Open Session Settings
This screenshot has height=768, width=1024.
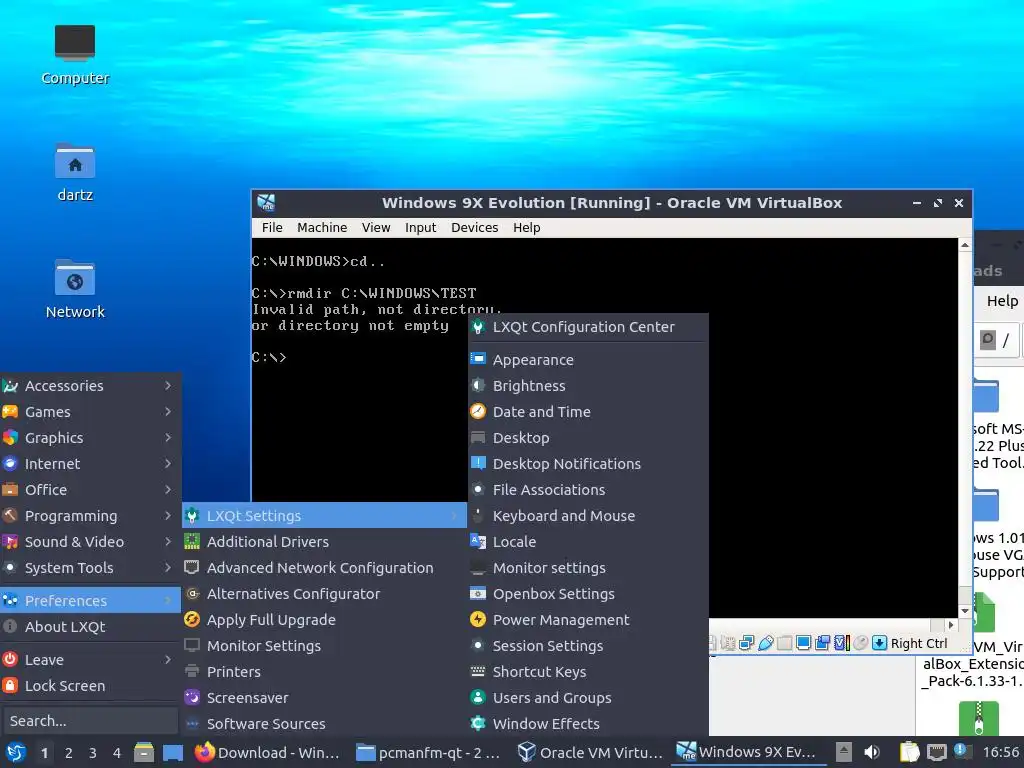pyautogui.click(x=588, y=646)
